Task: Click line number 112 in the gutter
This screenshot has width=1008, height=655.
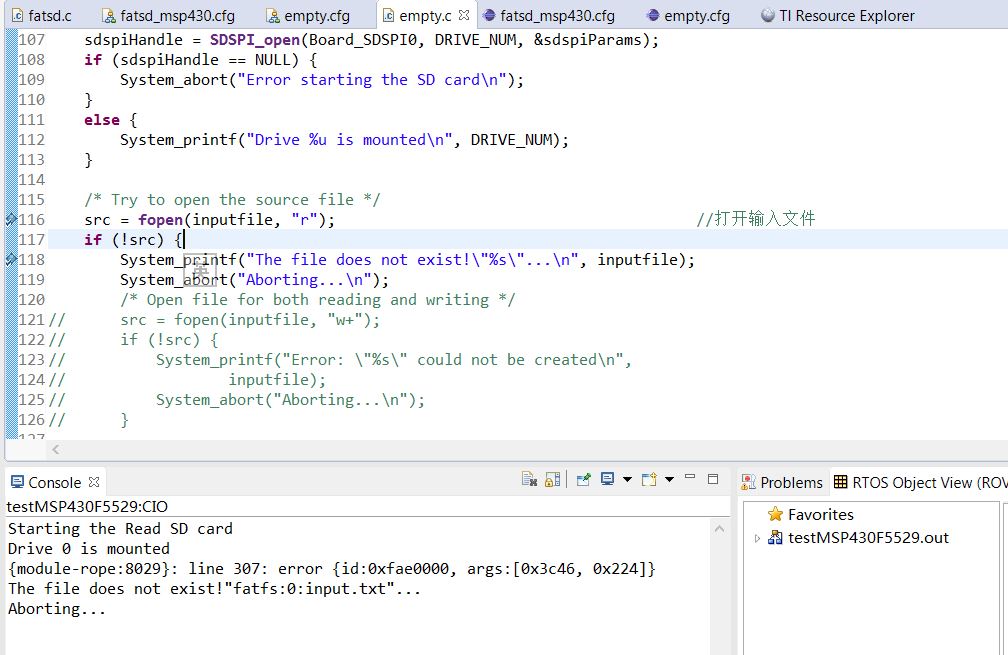Action: 32,140
